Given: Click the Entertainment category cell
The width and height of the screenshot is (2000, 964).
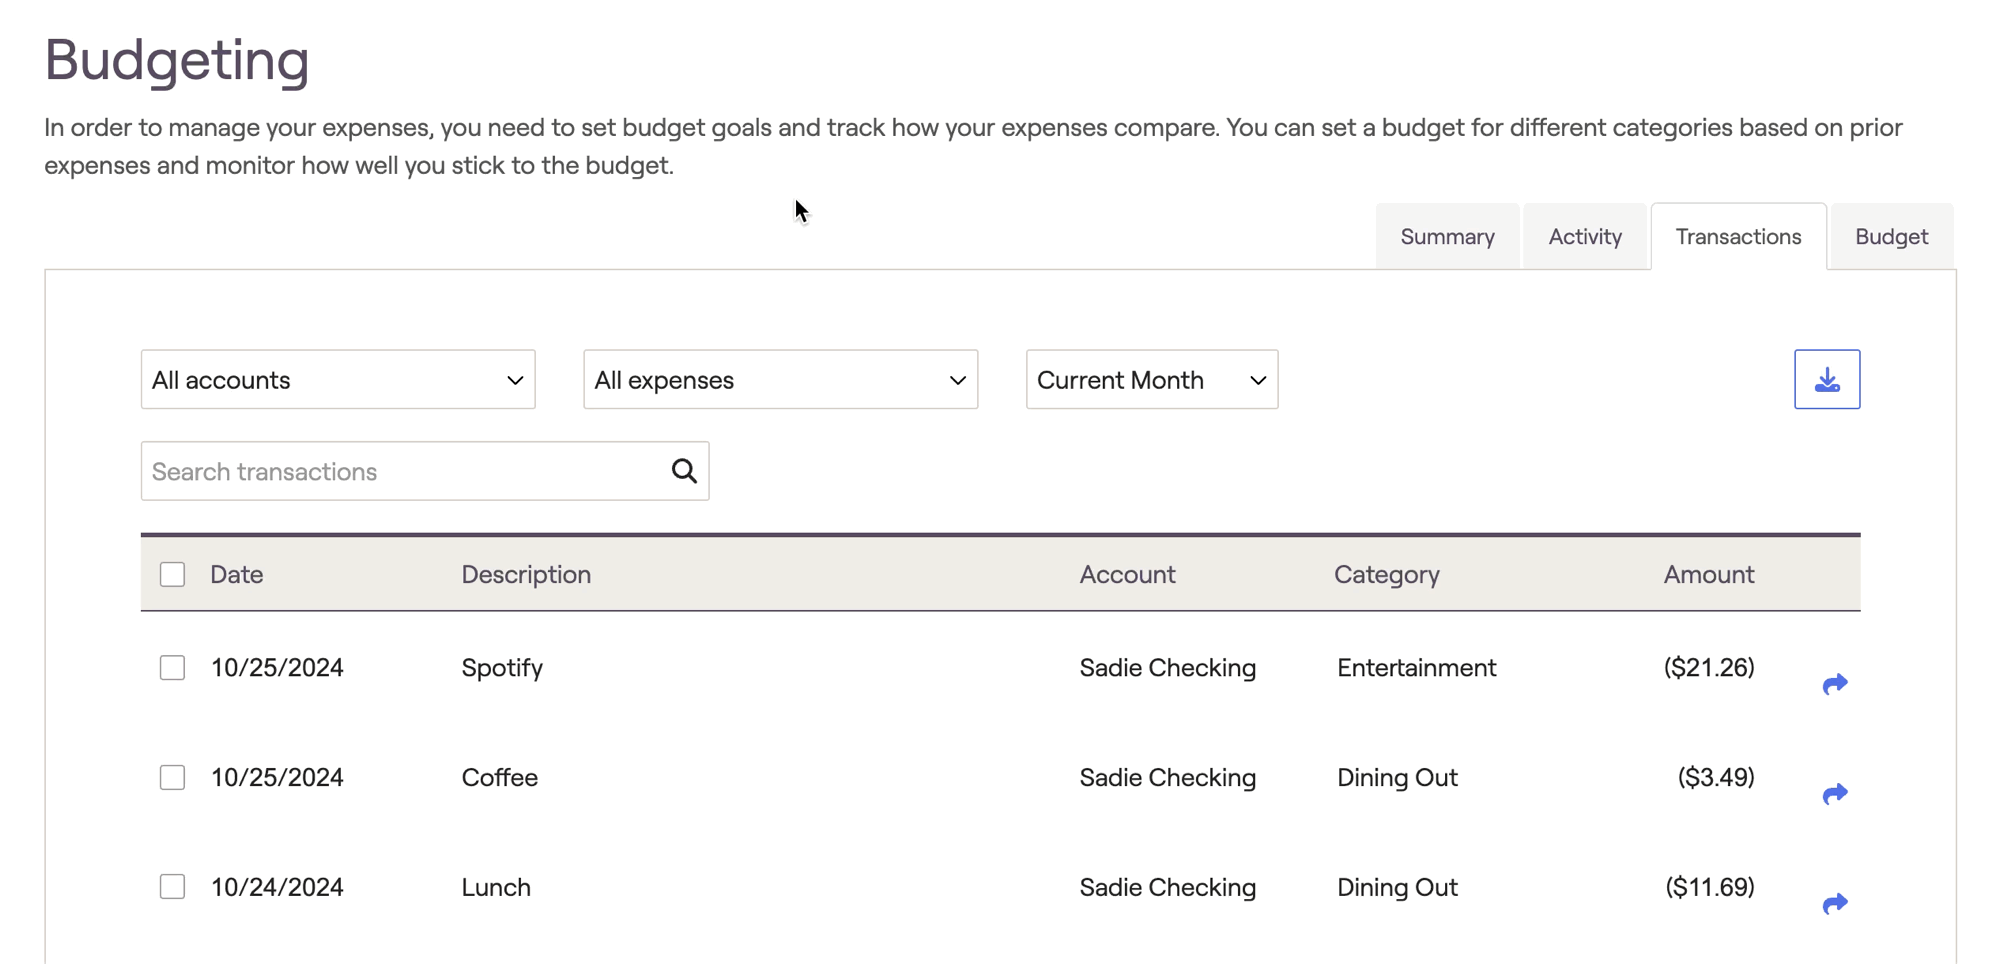Looking at the screenshot, I should click(x=1416, y=667).
